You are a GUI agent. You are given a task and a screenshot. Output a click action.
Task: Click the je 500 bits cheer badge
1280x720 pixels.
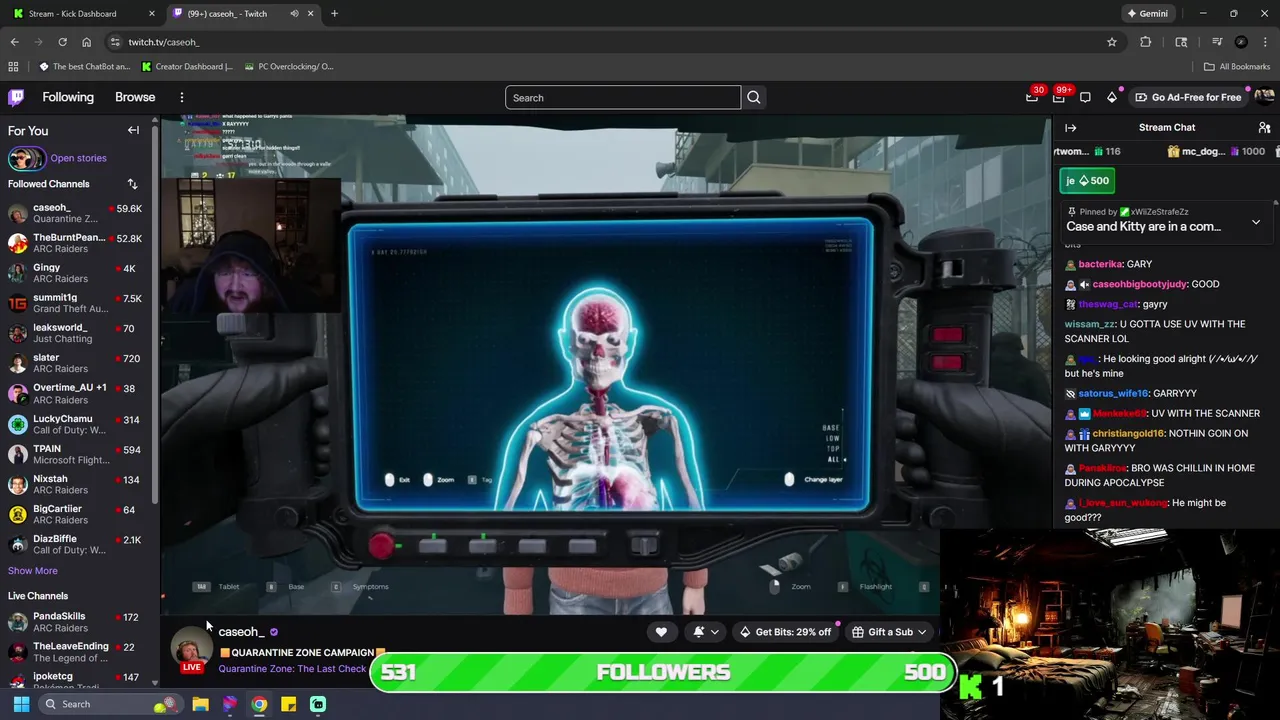click(1087, 181)
